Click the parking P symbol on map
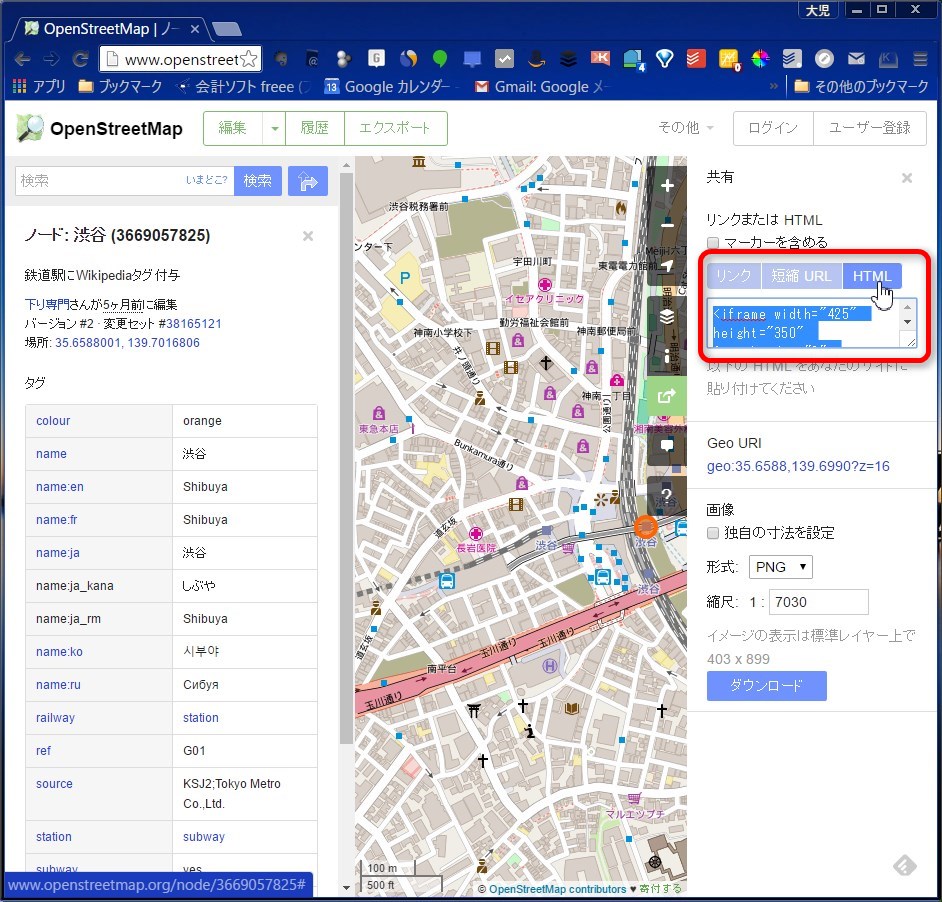The height and width of the screenshot is (902, 942). click(405, 277)
